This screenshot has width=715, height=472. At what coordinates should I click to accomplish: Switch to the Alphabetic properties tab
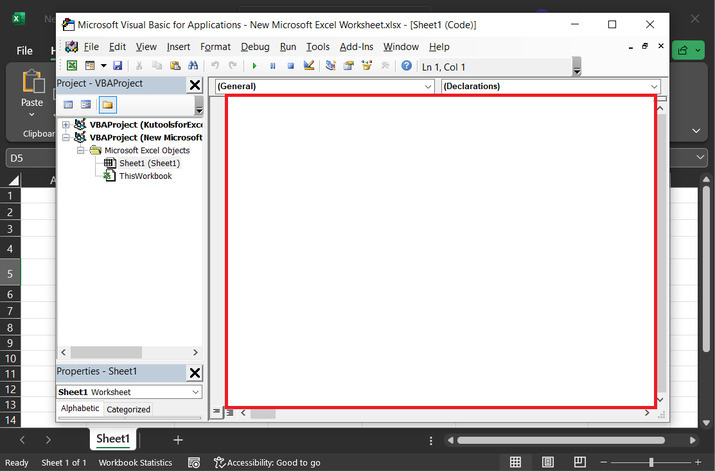(80, 408)
